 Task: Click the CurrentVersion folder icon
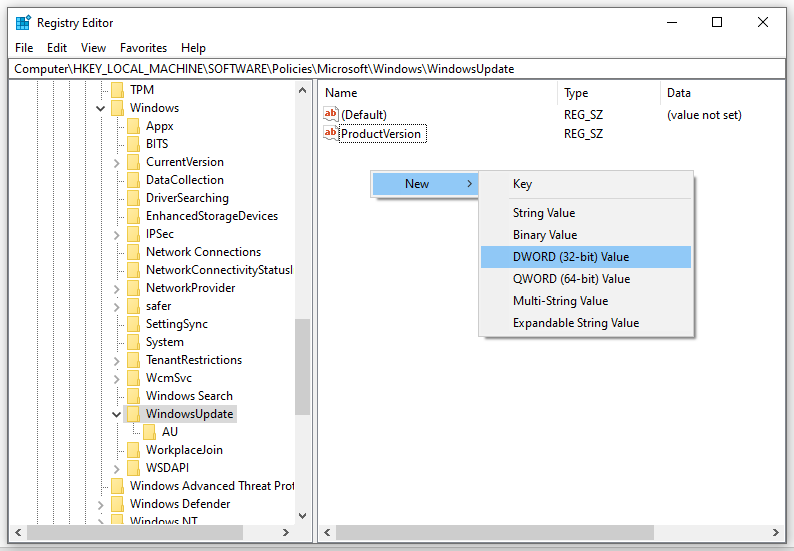click(134, 162)
